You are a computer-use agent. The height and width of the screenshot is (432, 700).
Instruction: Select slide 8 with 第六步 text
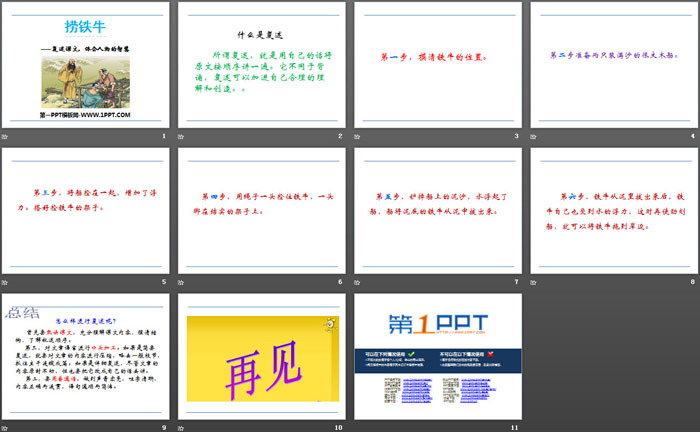coord(614,211)
